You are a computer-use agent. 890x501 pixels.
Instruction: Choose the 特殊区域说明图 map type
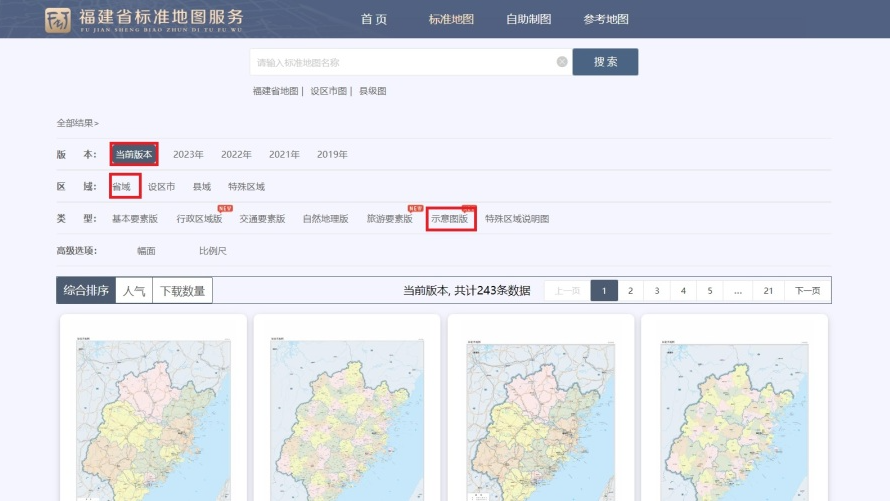pyautogui.click(x=517, y=218)
